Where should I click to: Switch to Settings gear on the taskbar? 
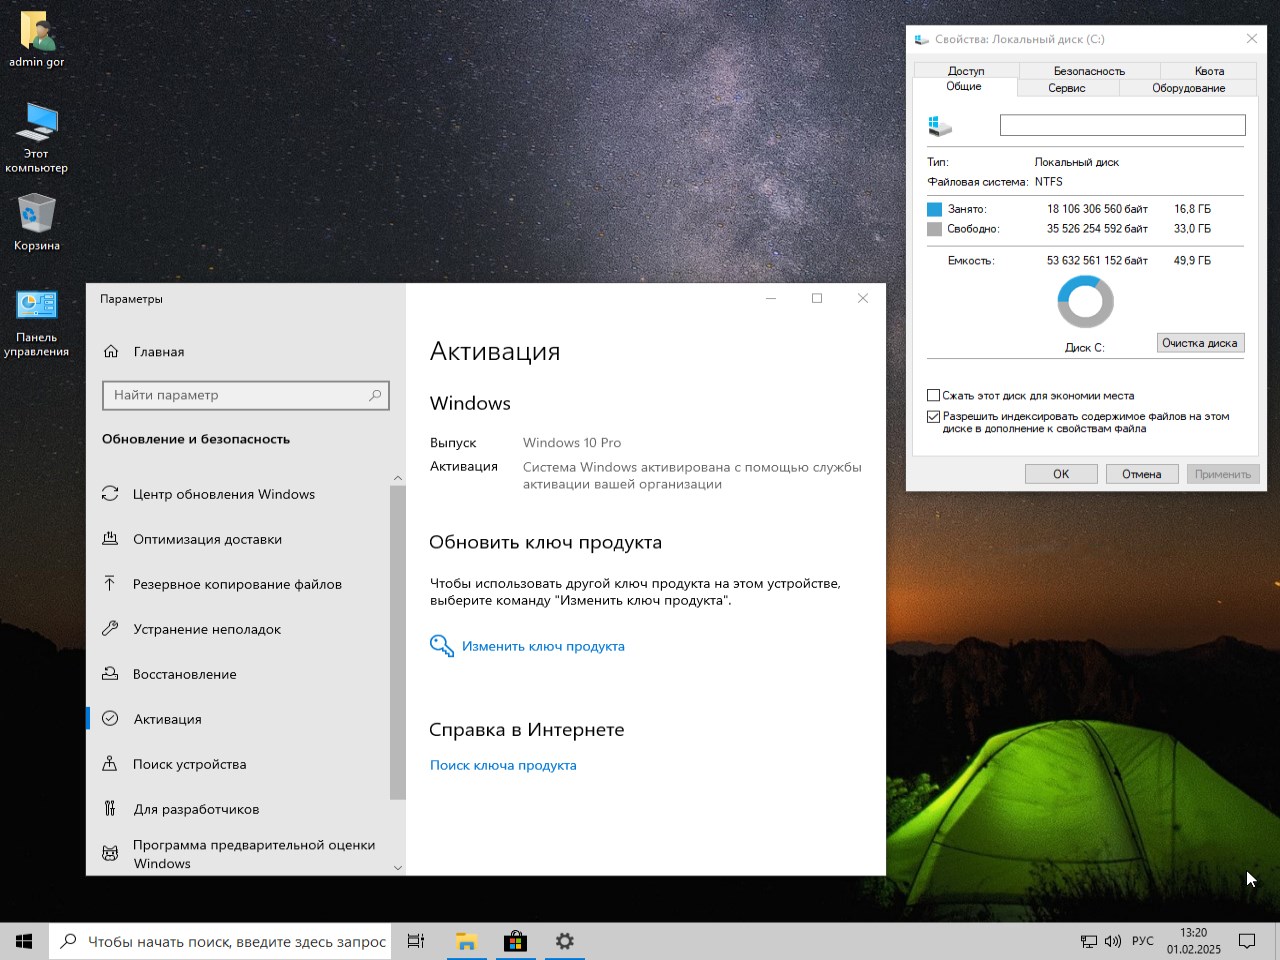(565, 941)
